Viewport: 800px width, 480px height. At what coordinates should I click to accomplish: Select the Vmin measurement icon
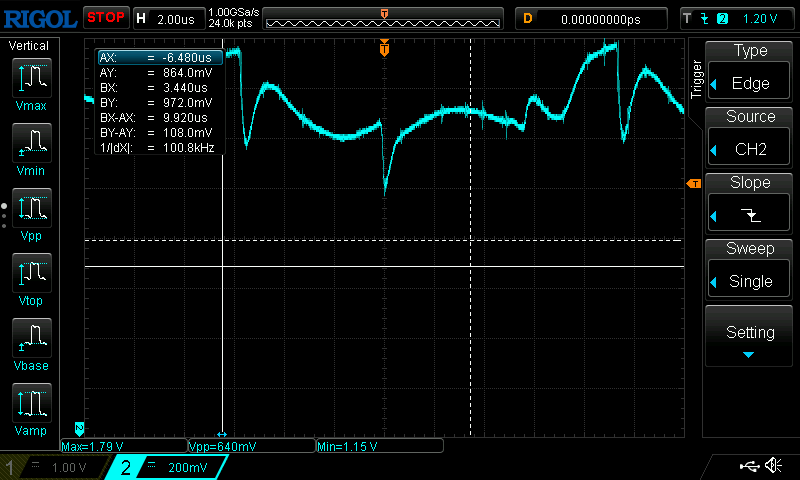point(32,143)
